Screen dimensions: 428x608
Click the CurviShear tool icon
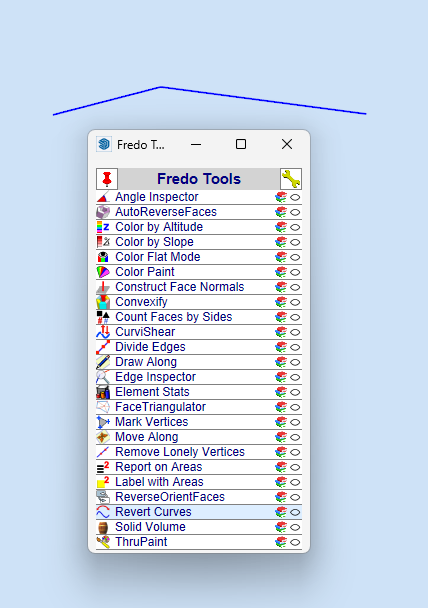(x=103, y=332)
